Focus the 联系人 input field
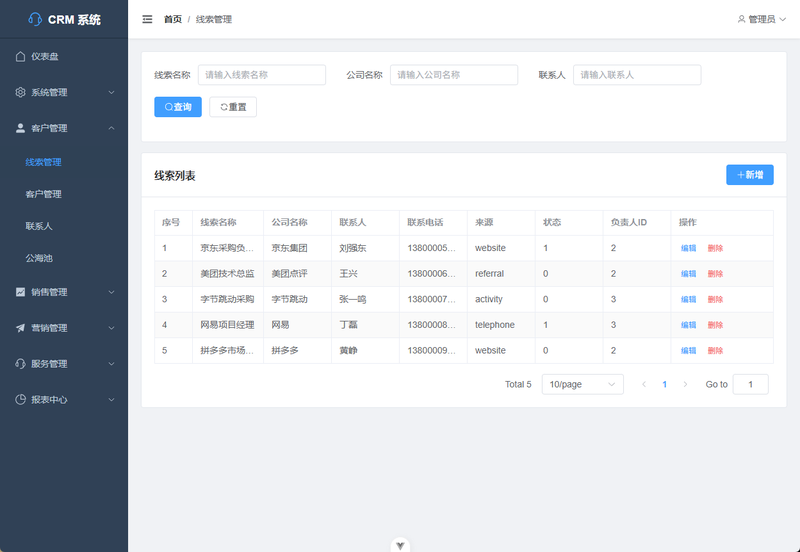The image size is (800, 552). click(x=637, y=75)
